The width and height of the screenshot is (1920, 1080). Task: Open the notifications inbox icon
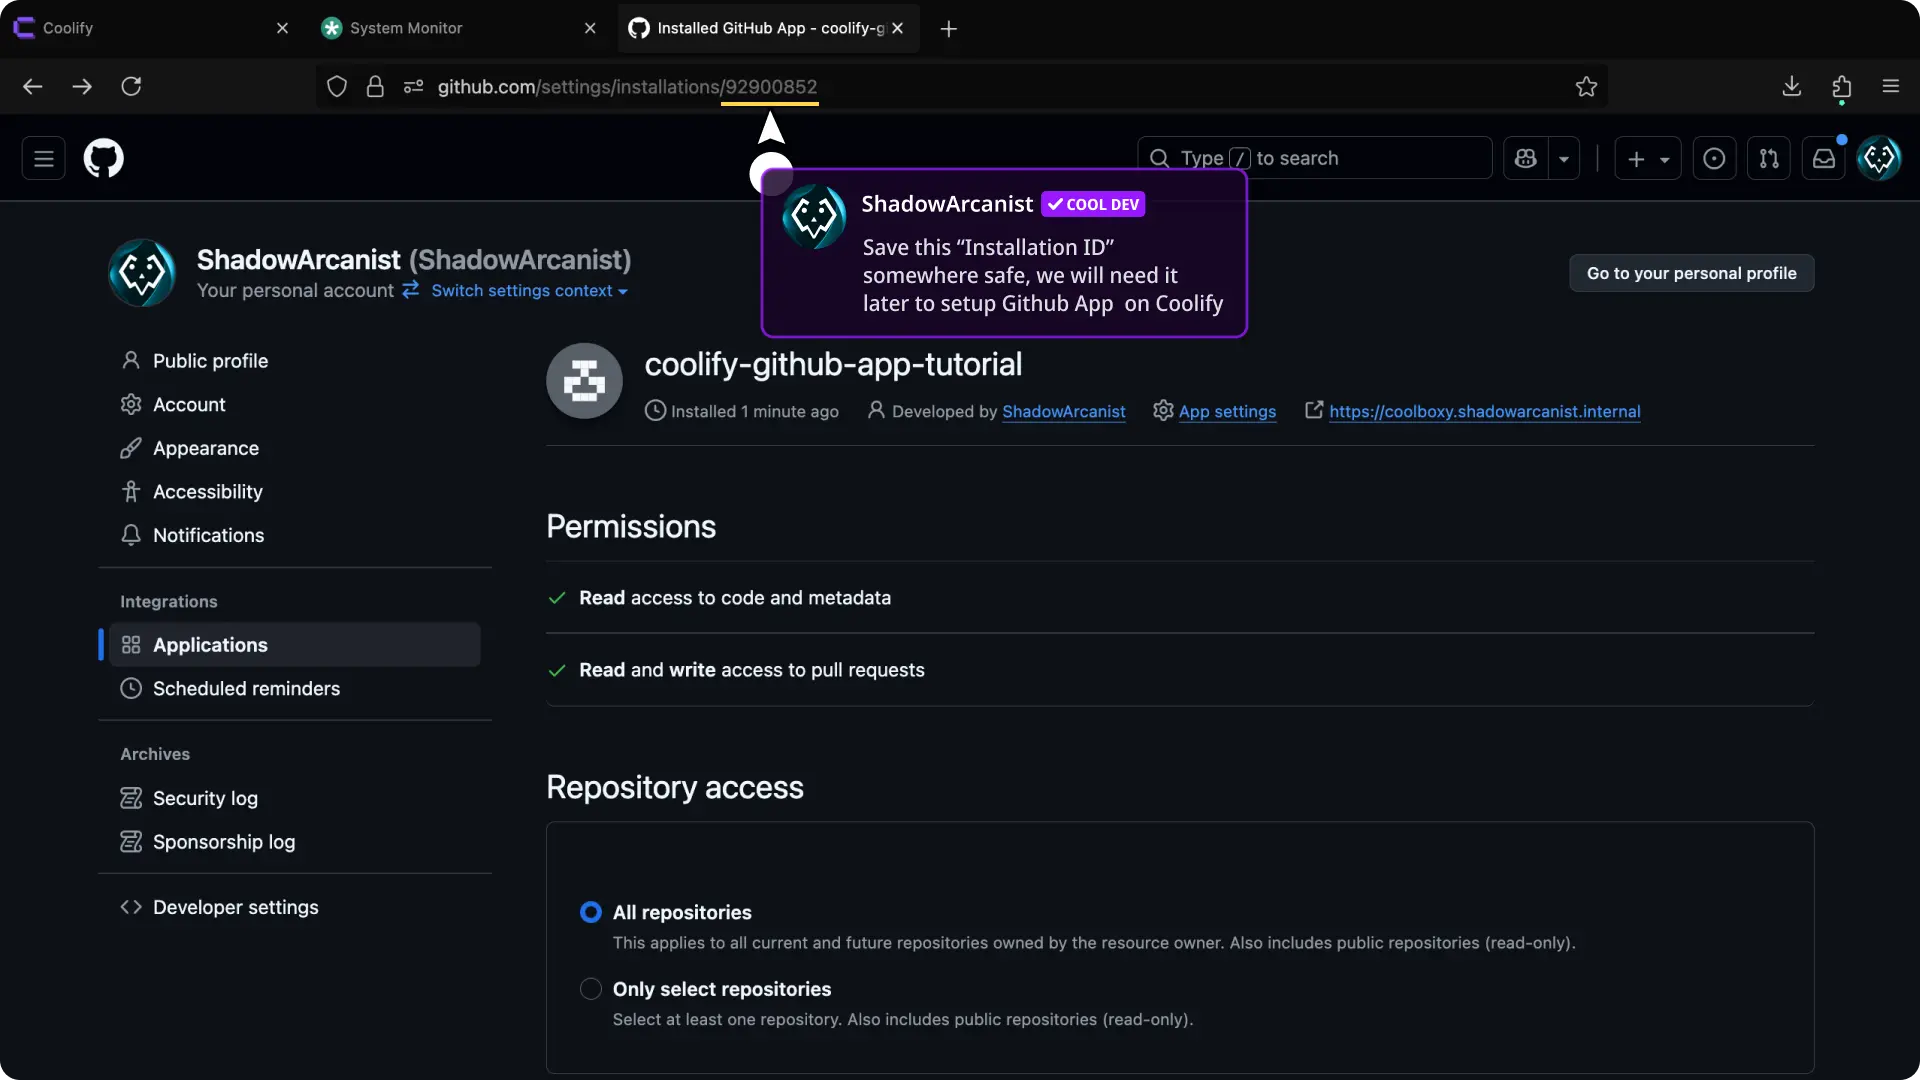point(1823,158)
